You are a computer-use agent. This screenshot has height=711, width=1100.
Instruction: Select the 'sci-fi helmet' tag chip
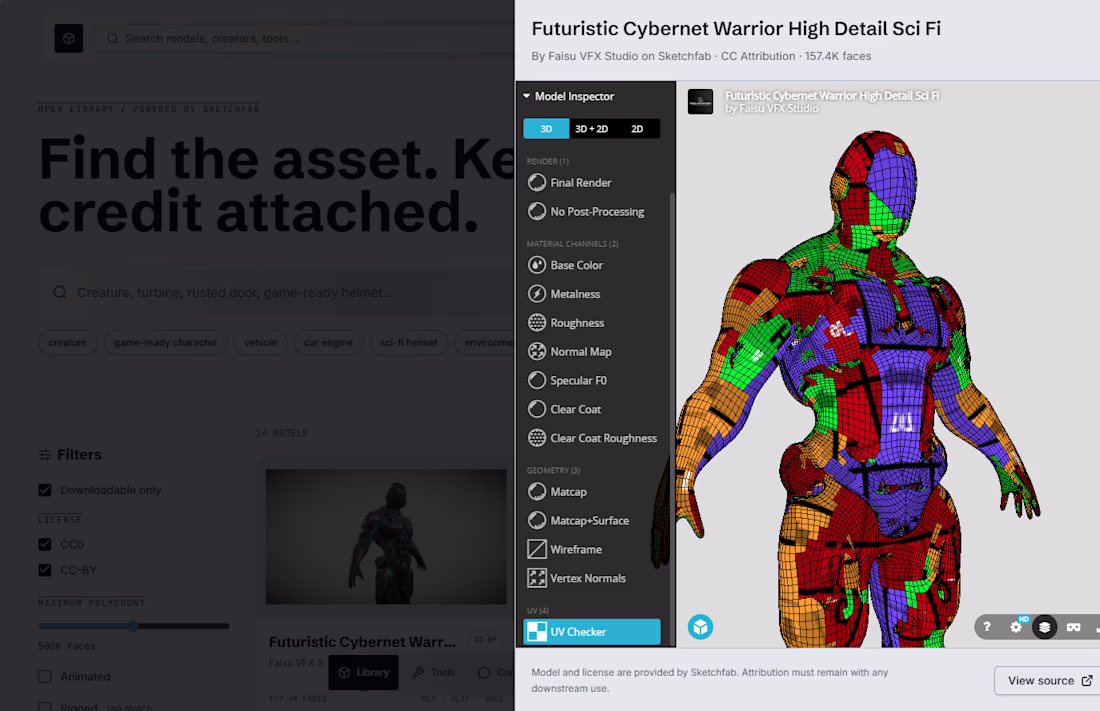tap(409, 343)
